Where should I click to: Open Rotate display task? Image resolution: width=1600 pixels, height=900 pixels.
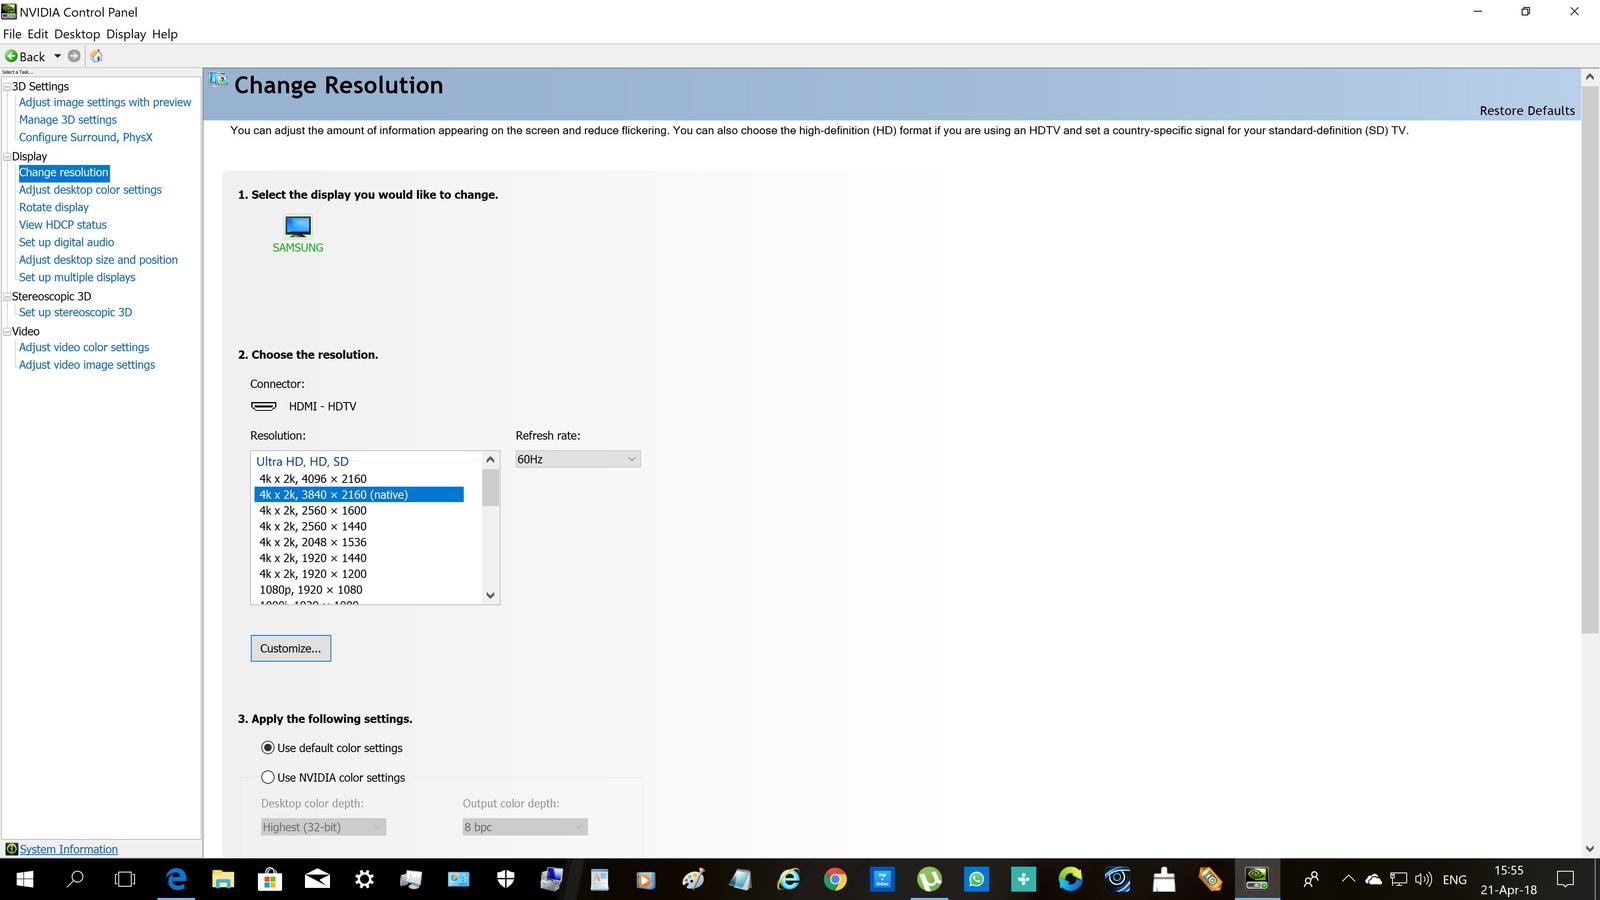pos(54,207)
